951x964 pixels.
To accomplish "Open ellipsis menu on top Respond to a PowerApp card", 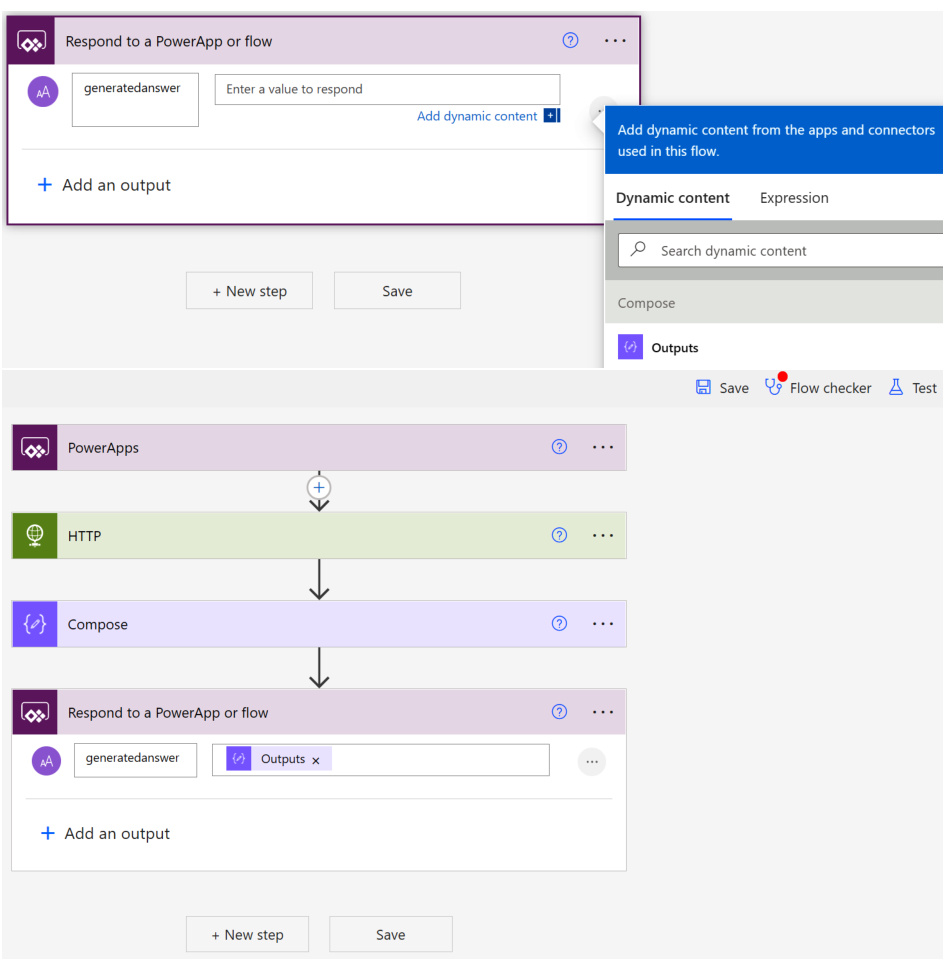I will coord(615,41).
